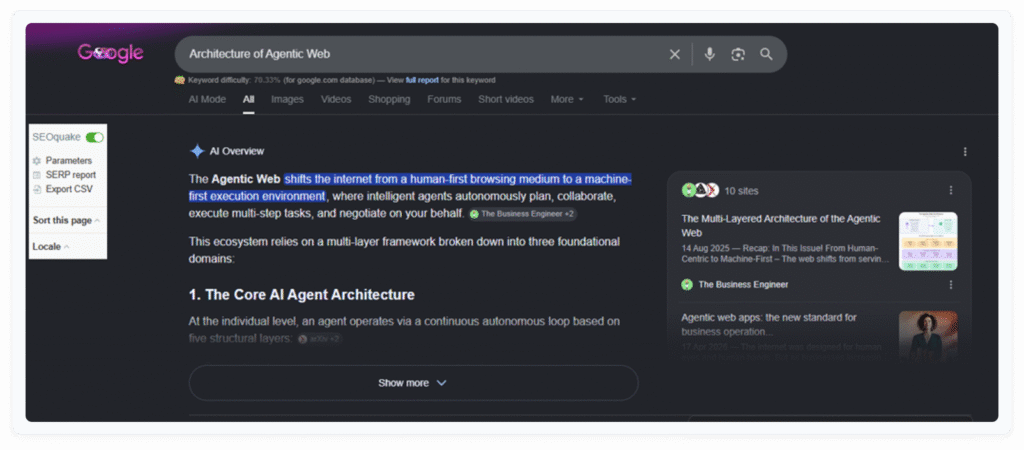Open AI Overview three-dot options menu
The height and width of the screenshot is (450, 1024).
click(965, 152)
